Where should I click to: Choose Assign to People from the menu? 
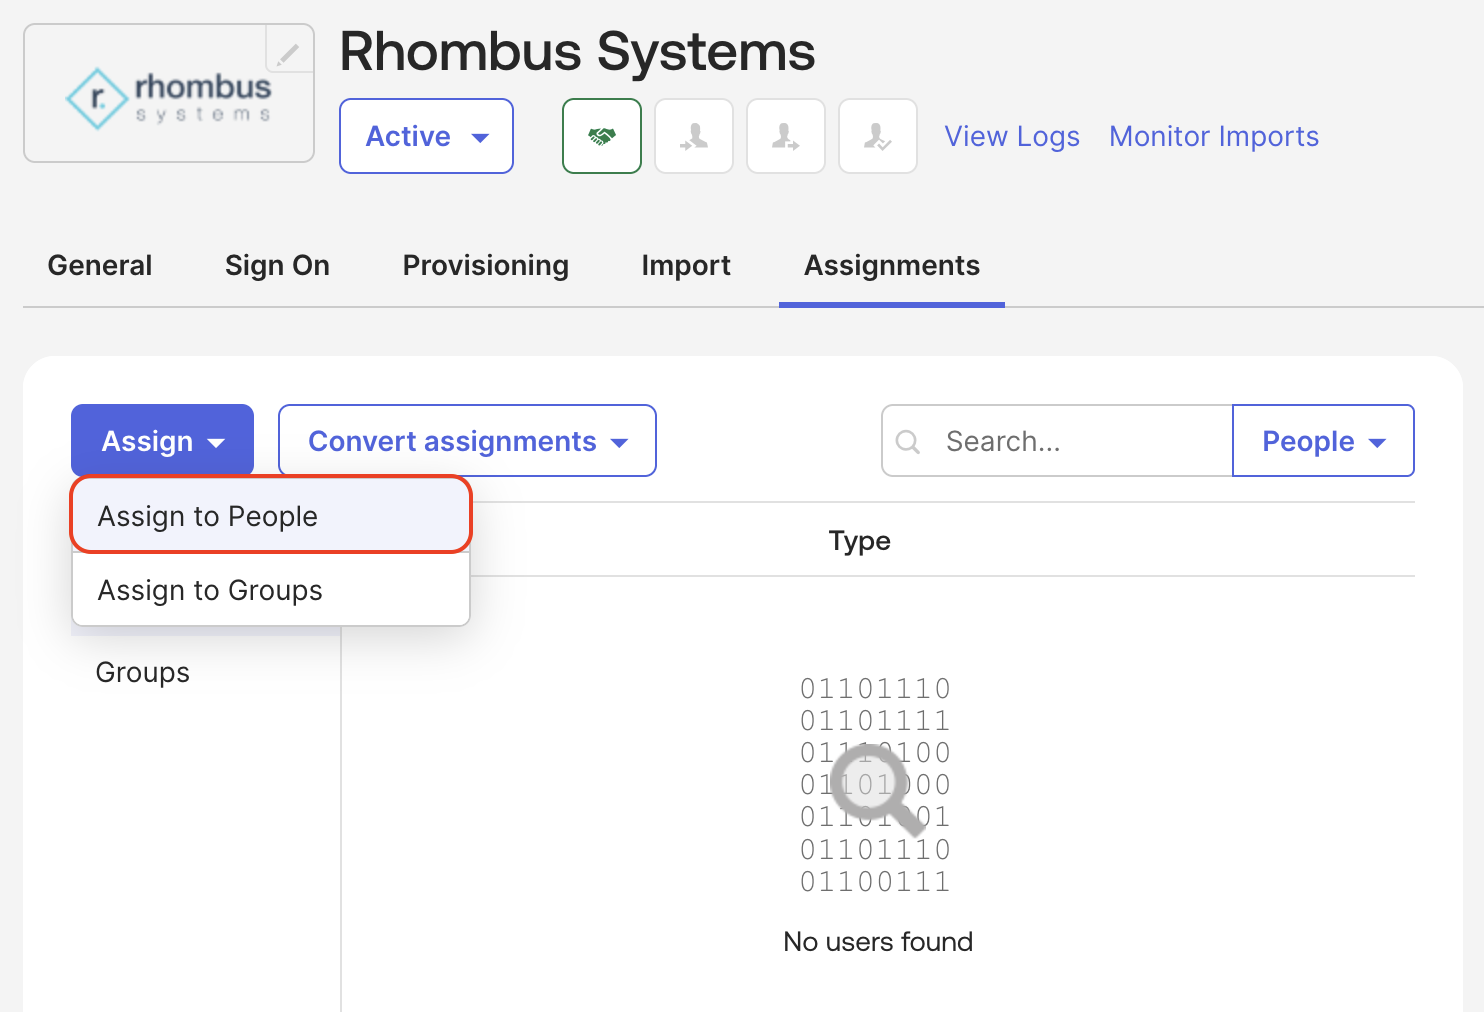pyautogui.click(x=271, y=515)
